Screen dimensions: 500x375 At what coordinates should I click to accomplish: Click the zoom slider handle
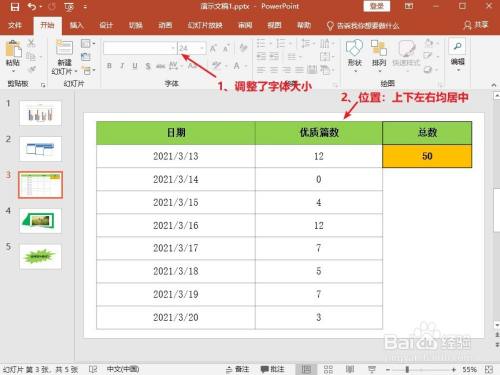pyautogui.click(x=407, y=369)
